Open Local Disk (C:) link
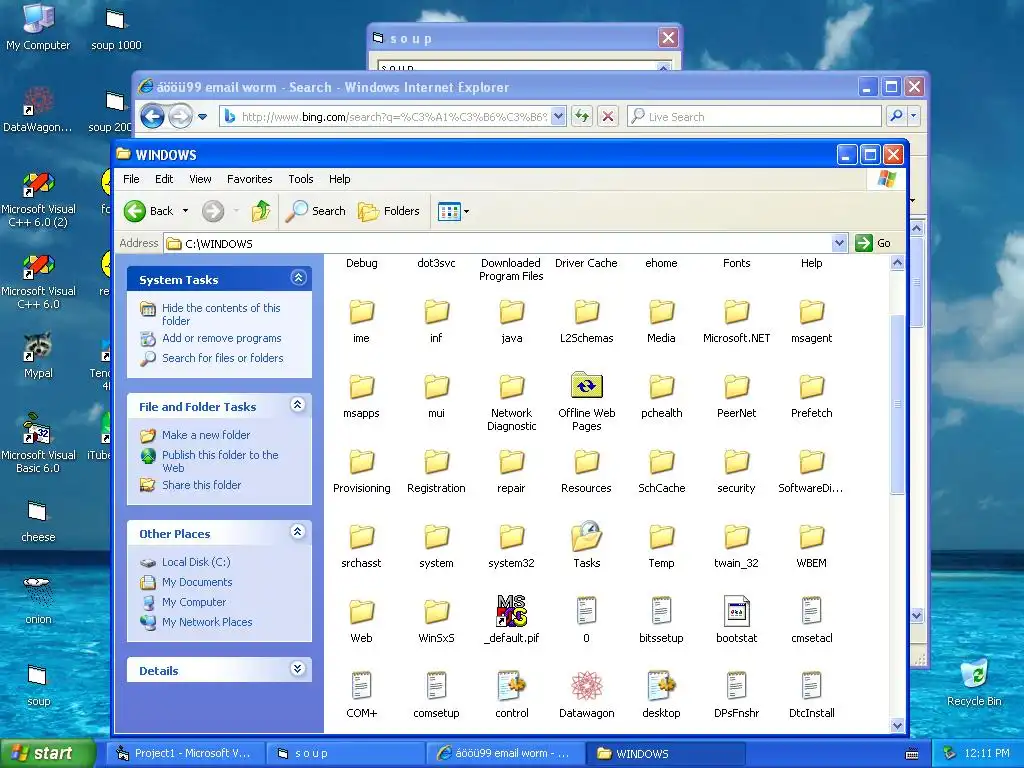The height and width of the screenshot is (768, 1024). (196, 562)
